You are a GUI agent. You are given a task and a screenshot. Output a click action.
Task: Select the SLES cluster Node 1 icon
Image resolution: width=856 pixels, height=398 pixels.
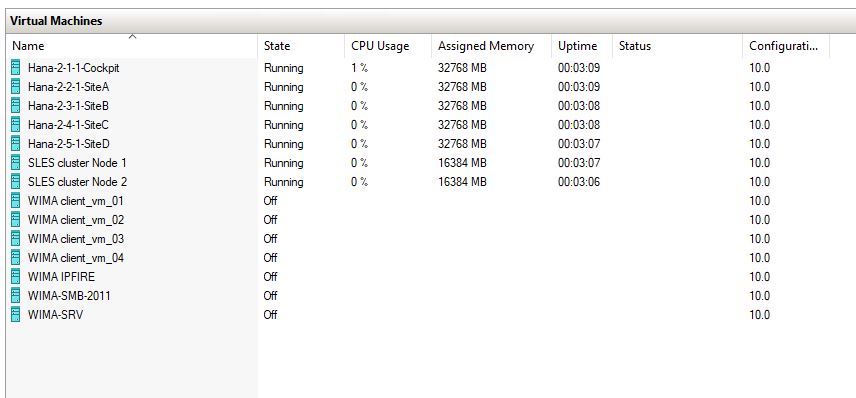click(x=16, y=163)
